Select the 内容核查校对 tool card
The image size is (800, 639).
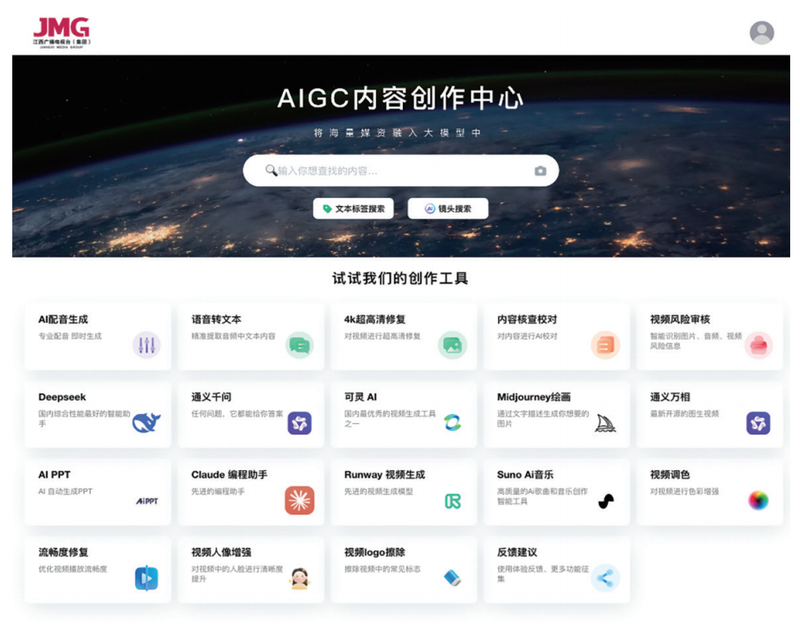pos(556,337)
